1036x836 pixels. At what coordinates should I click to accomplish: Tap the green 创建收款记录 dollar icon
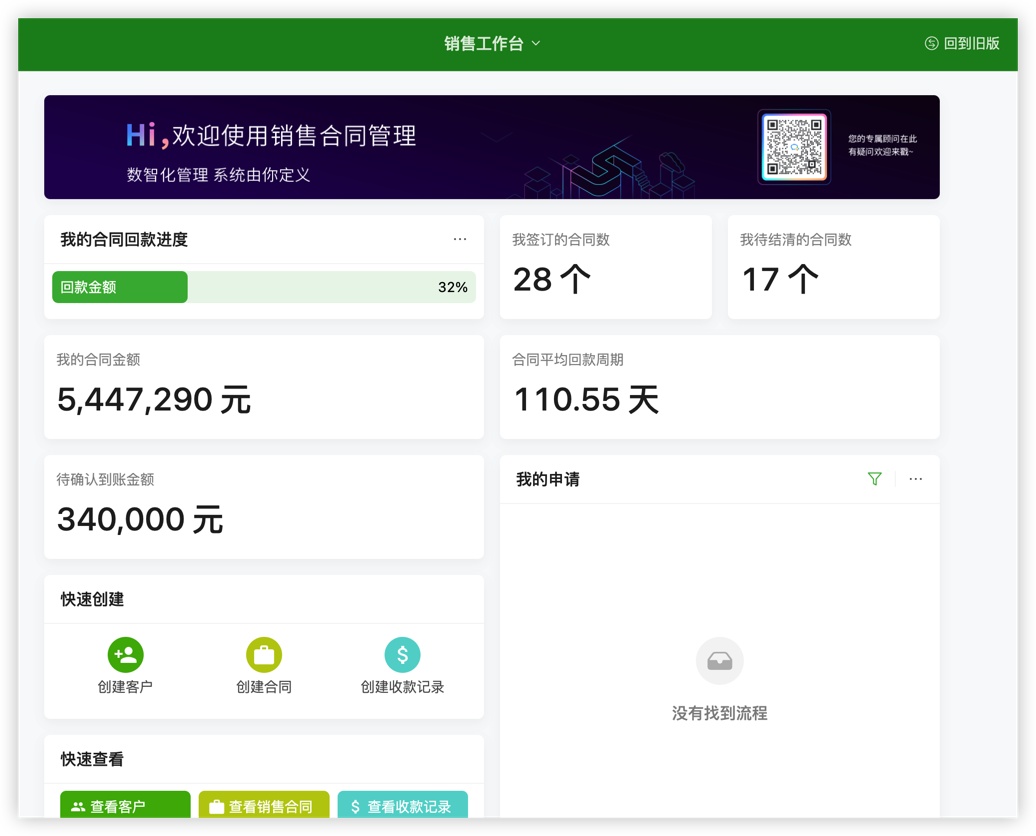point(402,655)
